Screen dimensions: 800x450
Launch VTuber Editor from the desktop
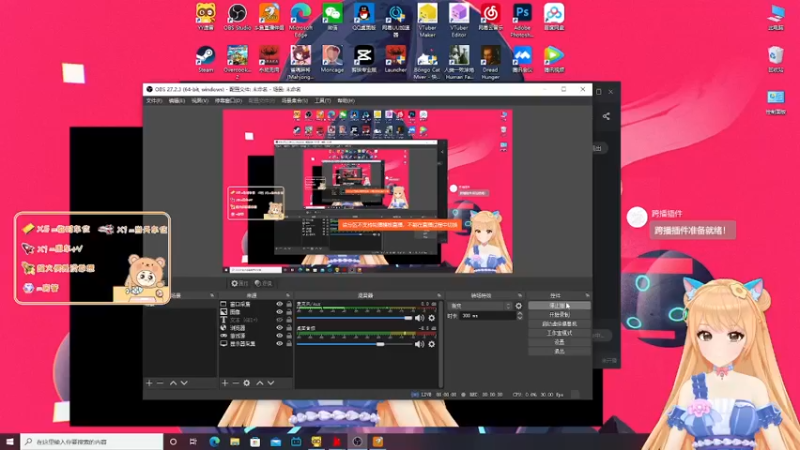459,19
